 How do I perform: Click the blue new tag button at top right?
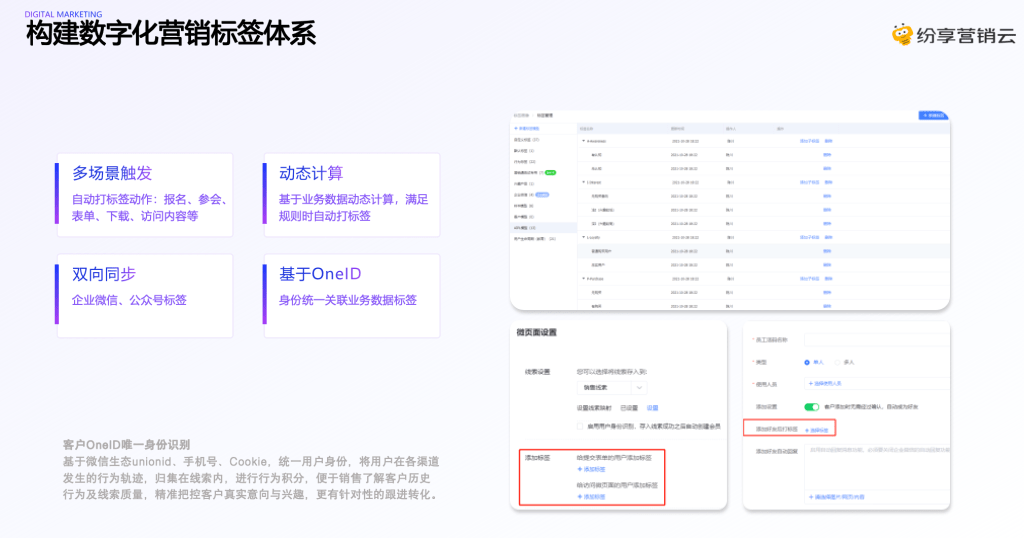[934, 116]
